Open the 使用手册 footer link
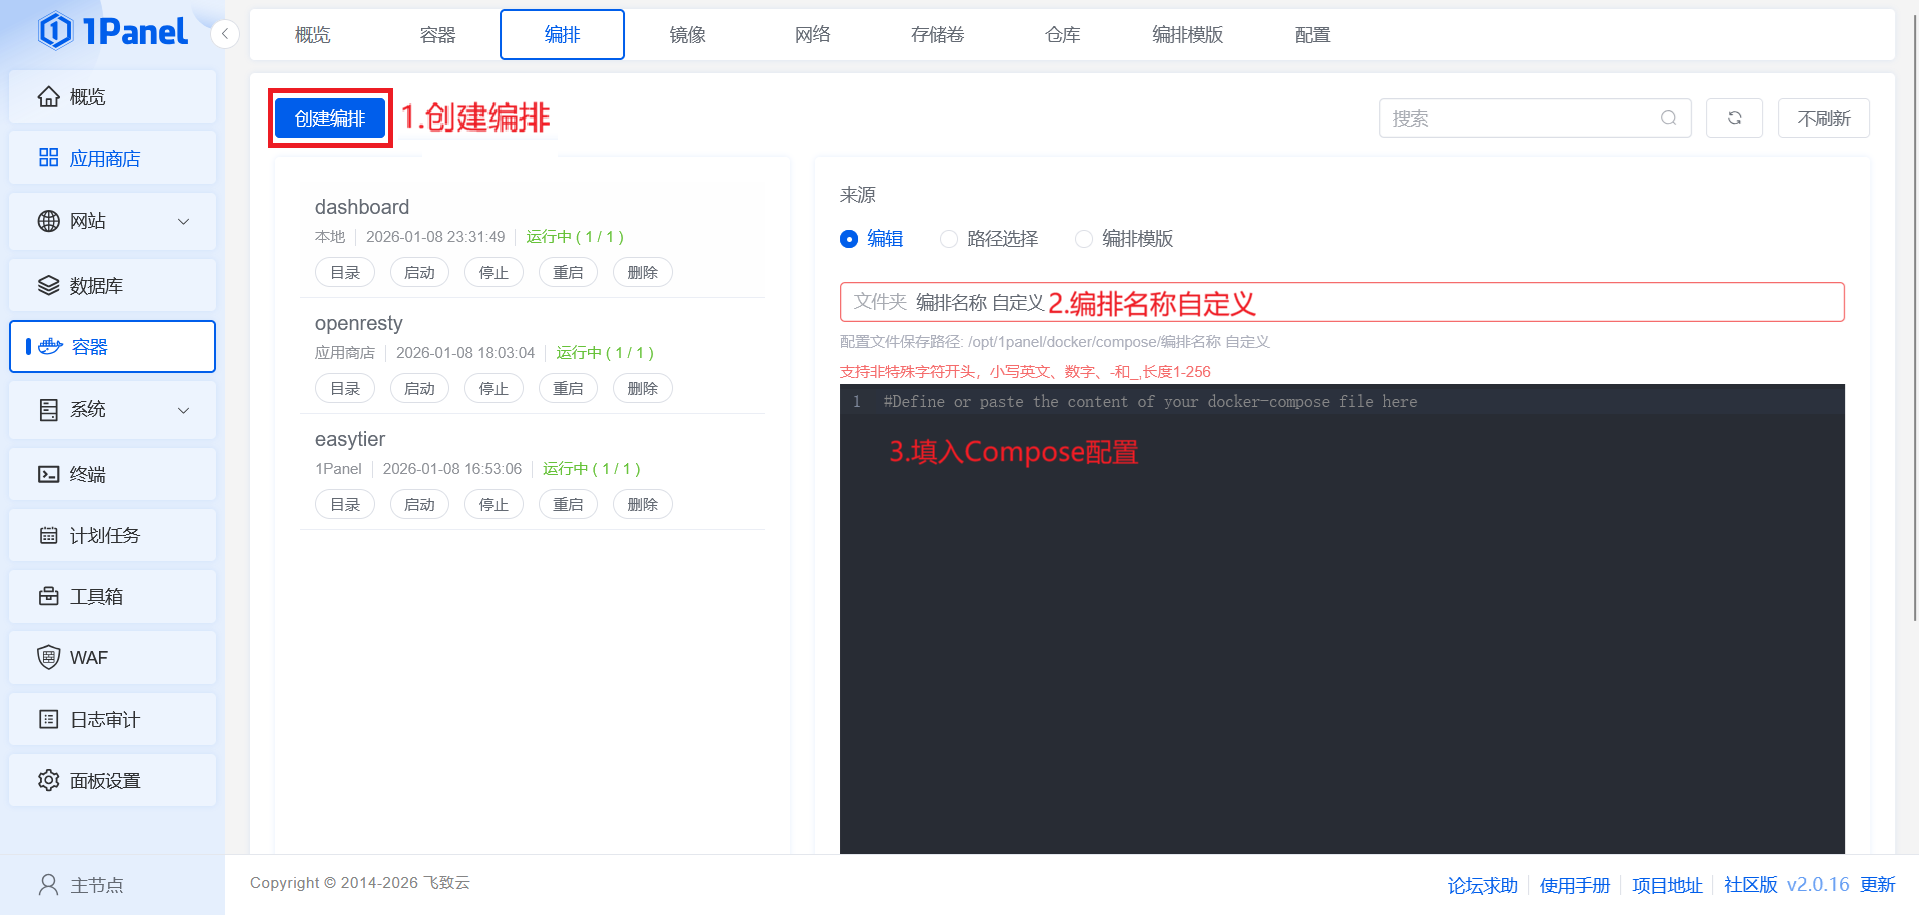 1575,885
